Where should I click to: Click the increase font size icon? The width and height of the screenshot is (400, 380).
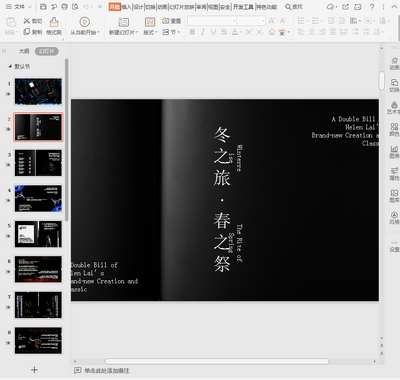[x=272, y=21]
